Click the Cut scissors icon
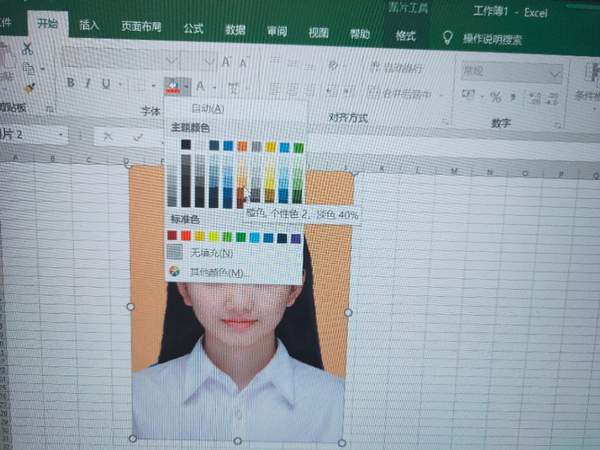This screenshot has width=600, height=450. pyautogui.click(x=27, y=48)
